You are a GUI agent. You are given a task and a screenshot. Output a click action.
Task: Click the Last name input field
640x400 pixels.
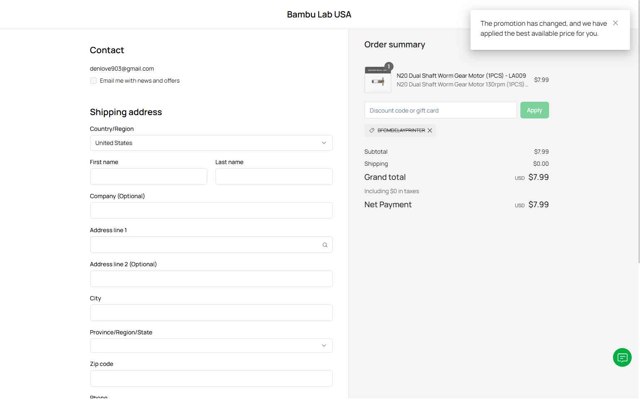(x=273, y=176)
